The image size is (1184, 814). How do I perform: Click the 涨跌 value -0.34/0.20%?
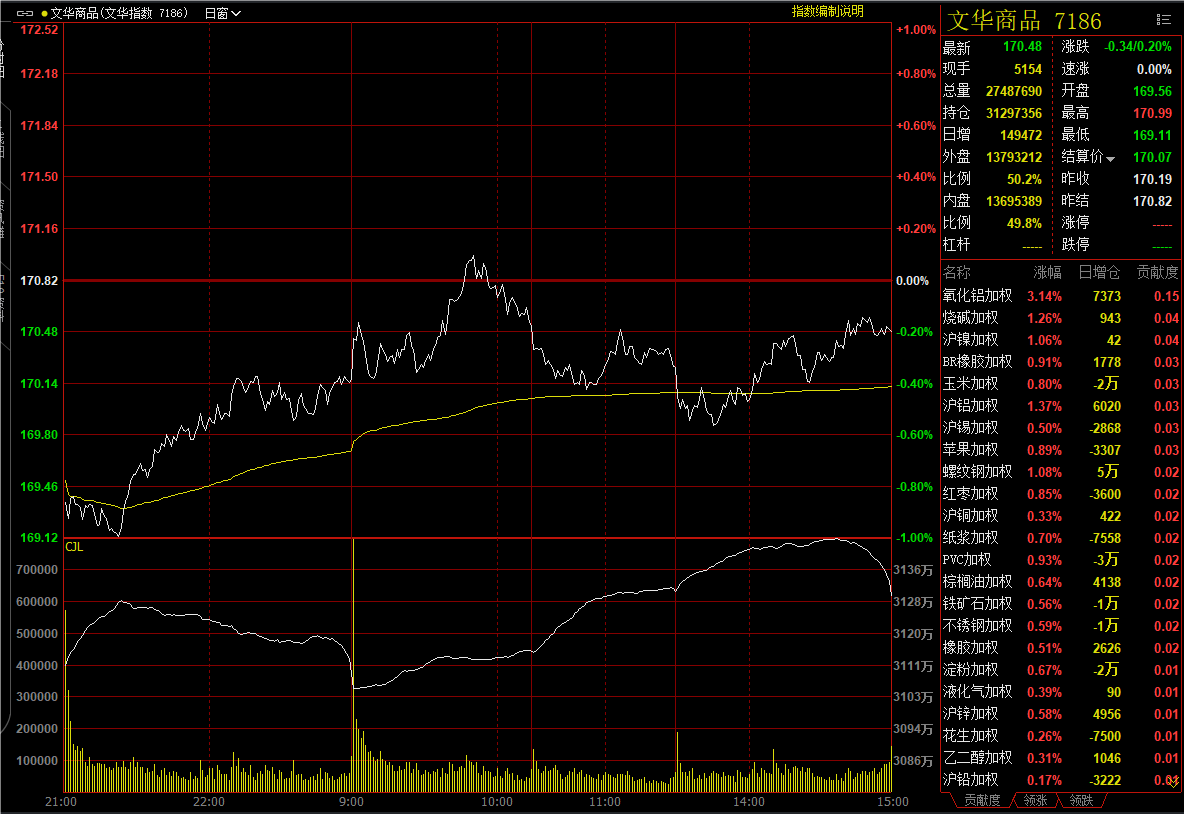pyautogui.click(x=1138, y=47)
